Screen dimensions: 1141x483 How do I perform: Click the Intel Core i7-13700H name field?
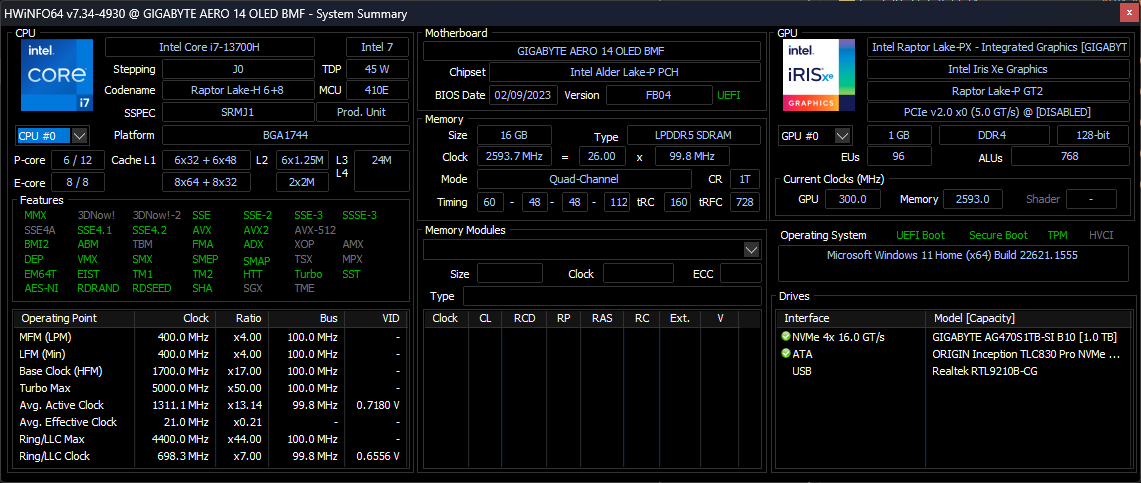tap(210, 47)
